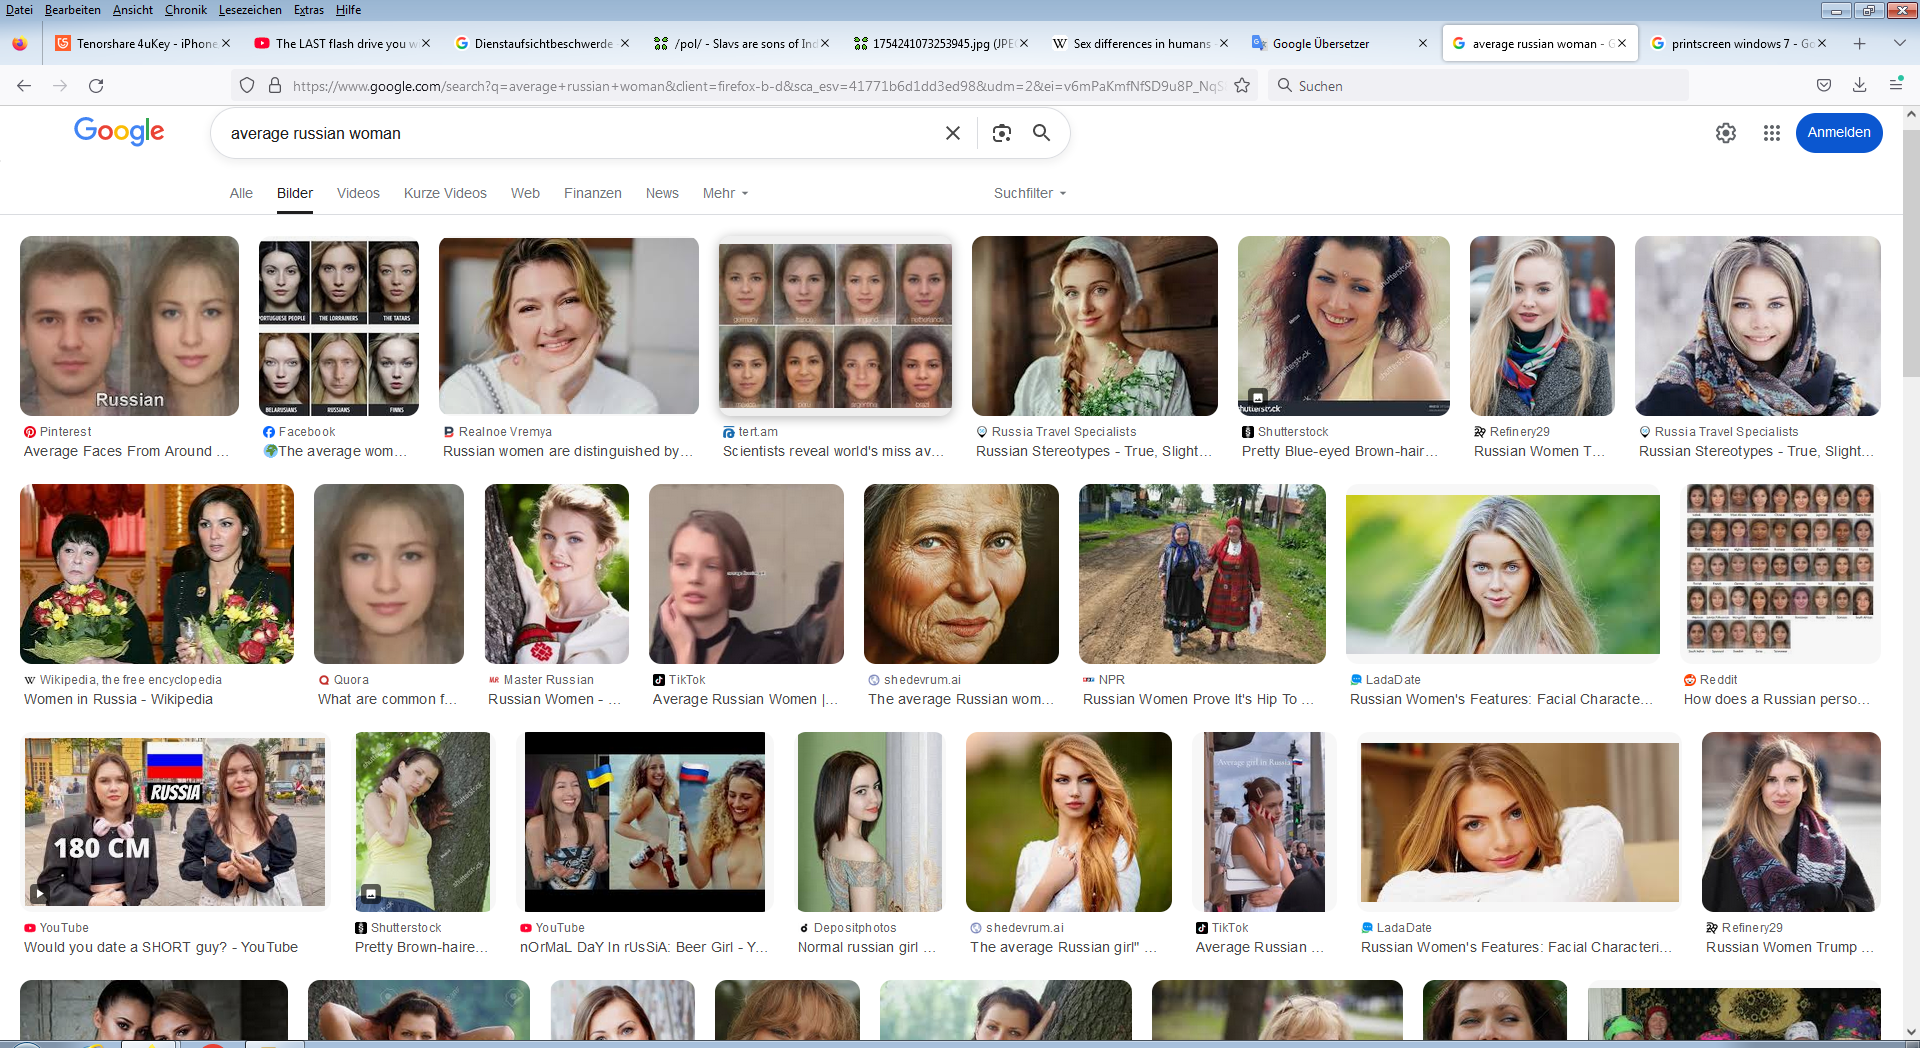Select the Web results tab
Screen dimensions: 1920x1048
pyautogui.click(x=525, y=193)
